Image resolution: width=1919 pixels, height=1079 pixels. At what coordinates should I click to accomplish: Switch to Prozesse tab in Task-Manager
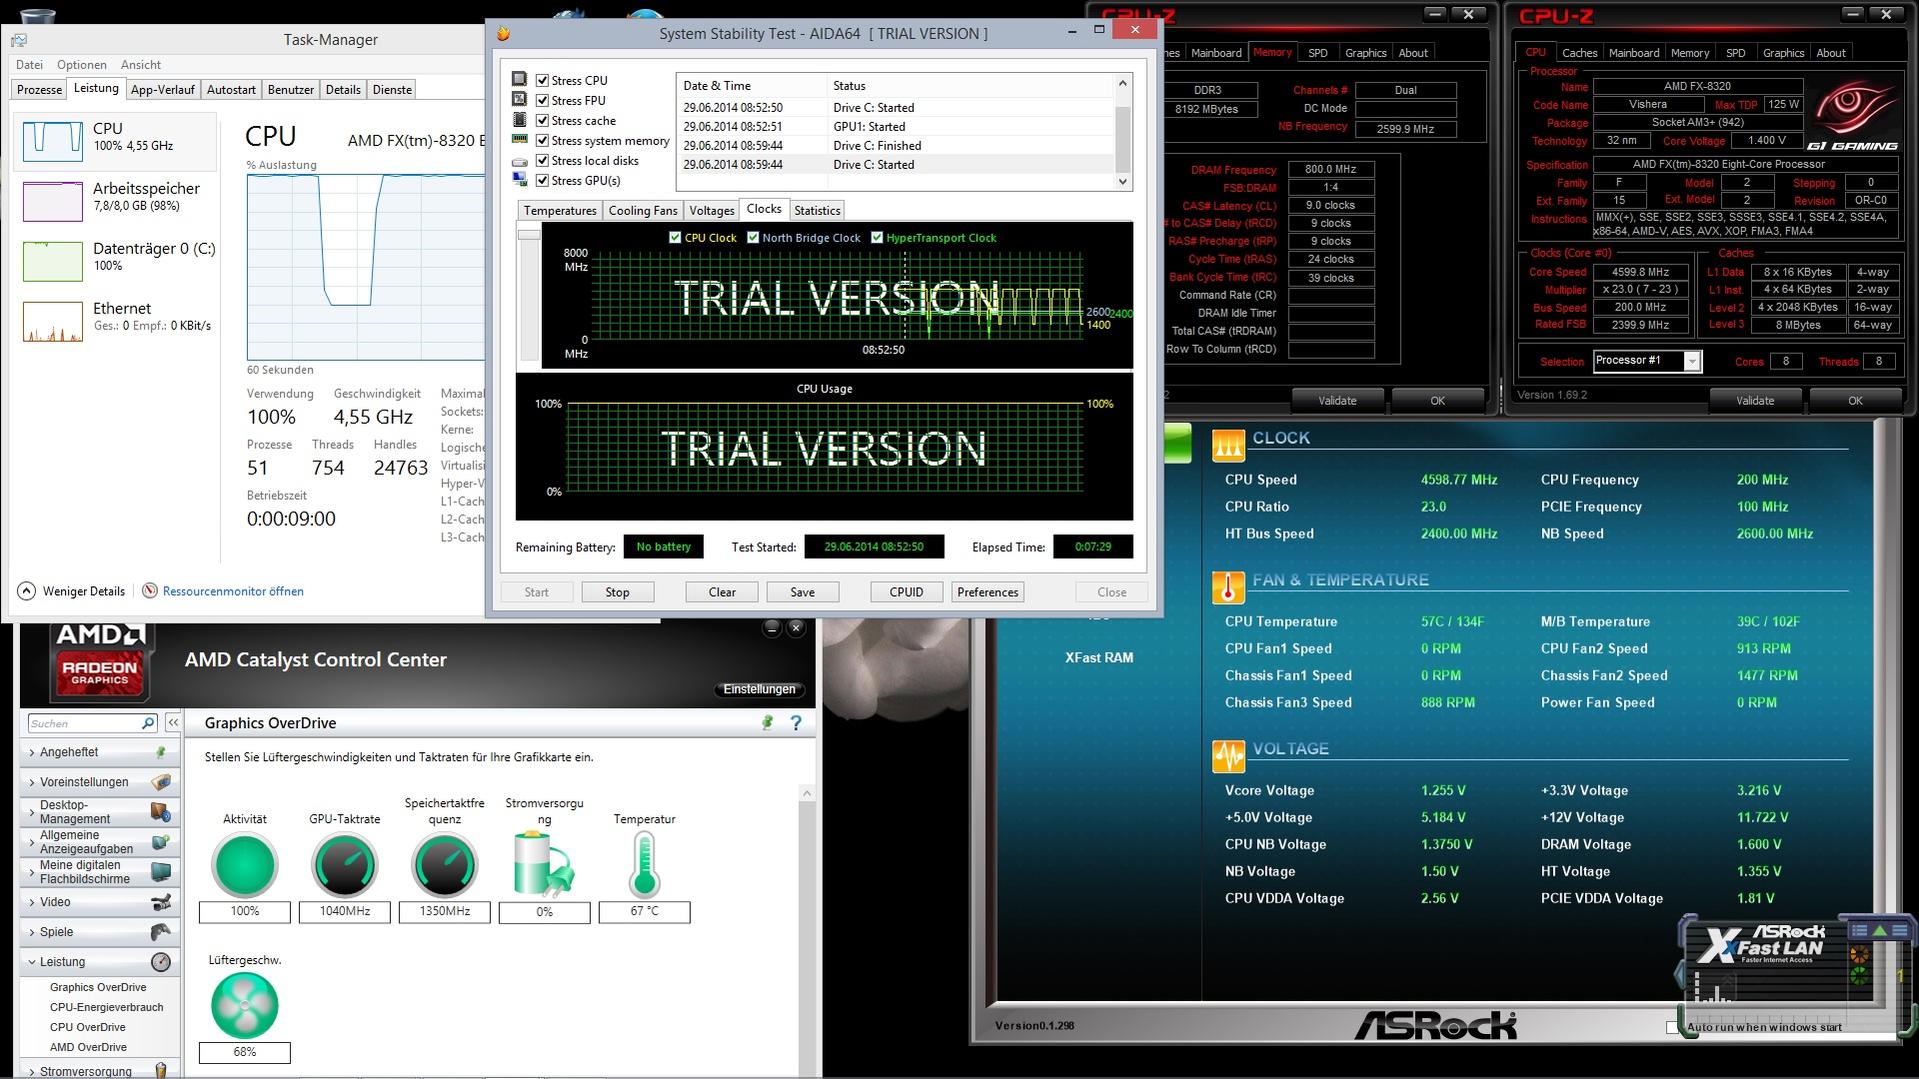click(39, 89)
